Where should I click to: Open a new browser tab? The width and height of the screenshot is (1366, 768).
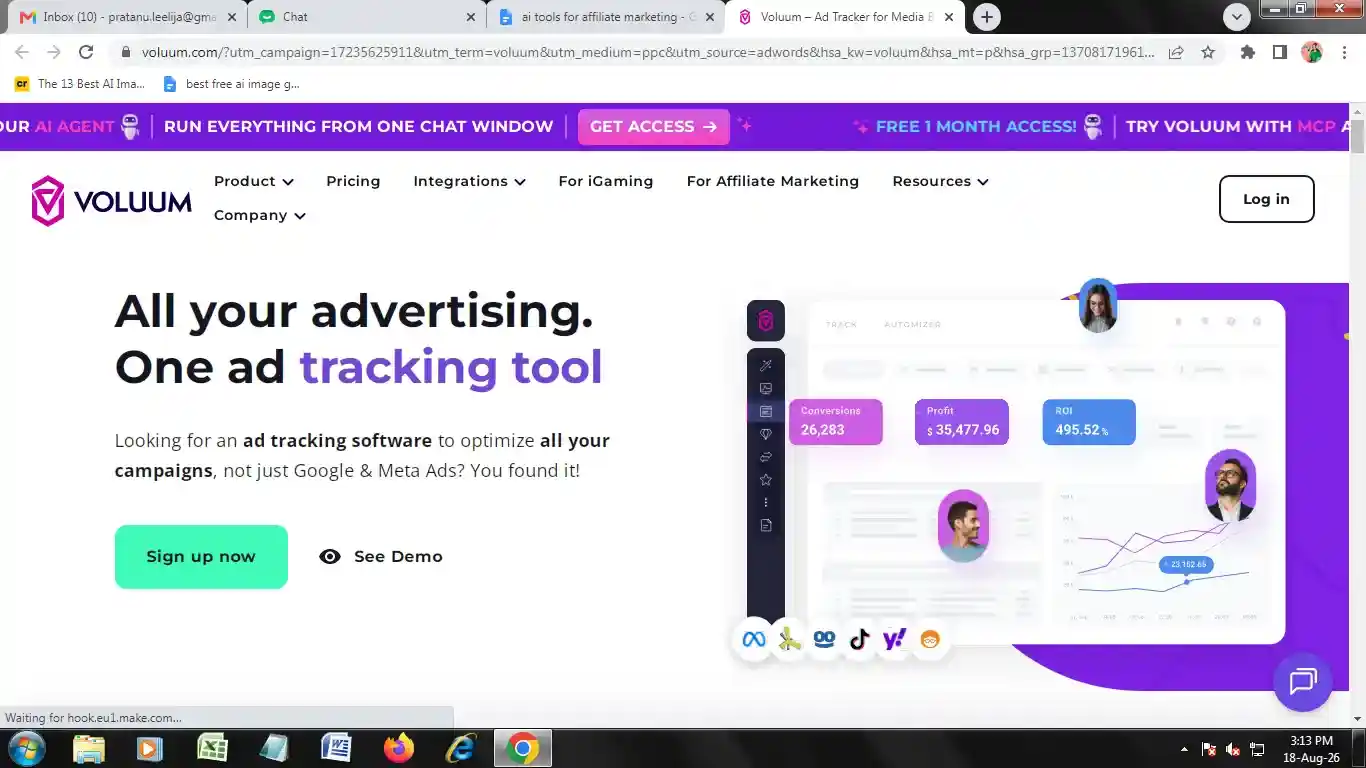click(x=987, y=17)
